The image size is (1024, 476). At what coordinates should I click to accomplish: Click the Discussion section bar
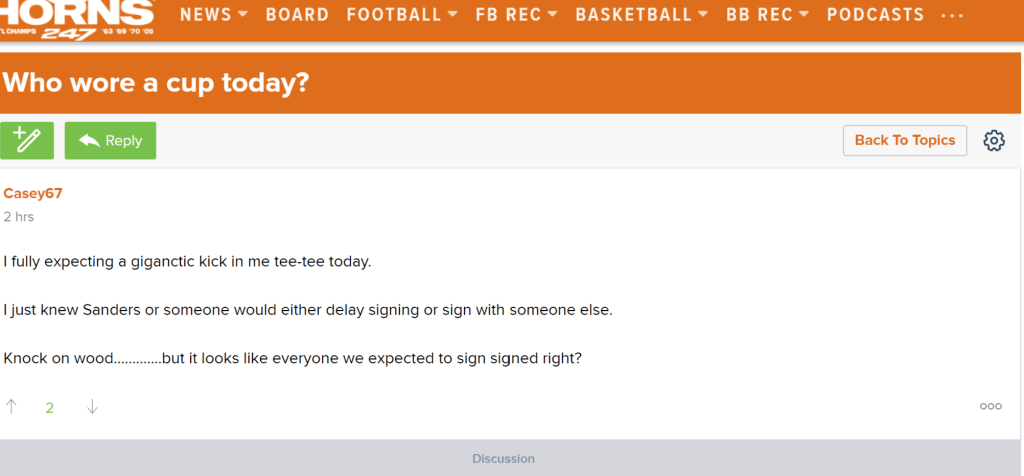(503, 458)
